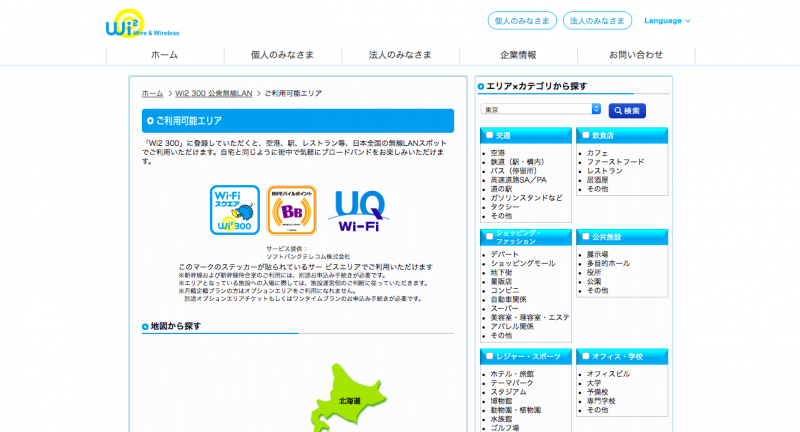Image resolution: width=800 pixels, height=432 pixels.
Task: Tick the 飲食店 category checkbox
Action: coord(585,135)
